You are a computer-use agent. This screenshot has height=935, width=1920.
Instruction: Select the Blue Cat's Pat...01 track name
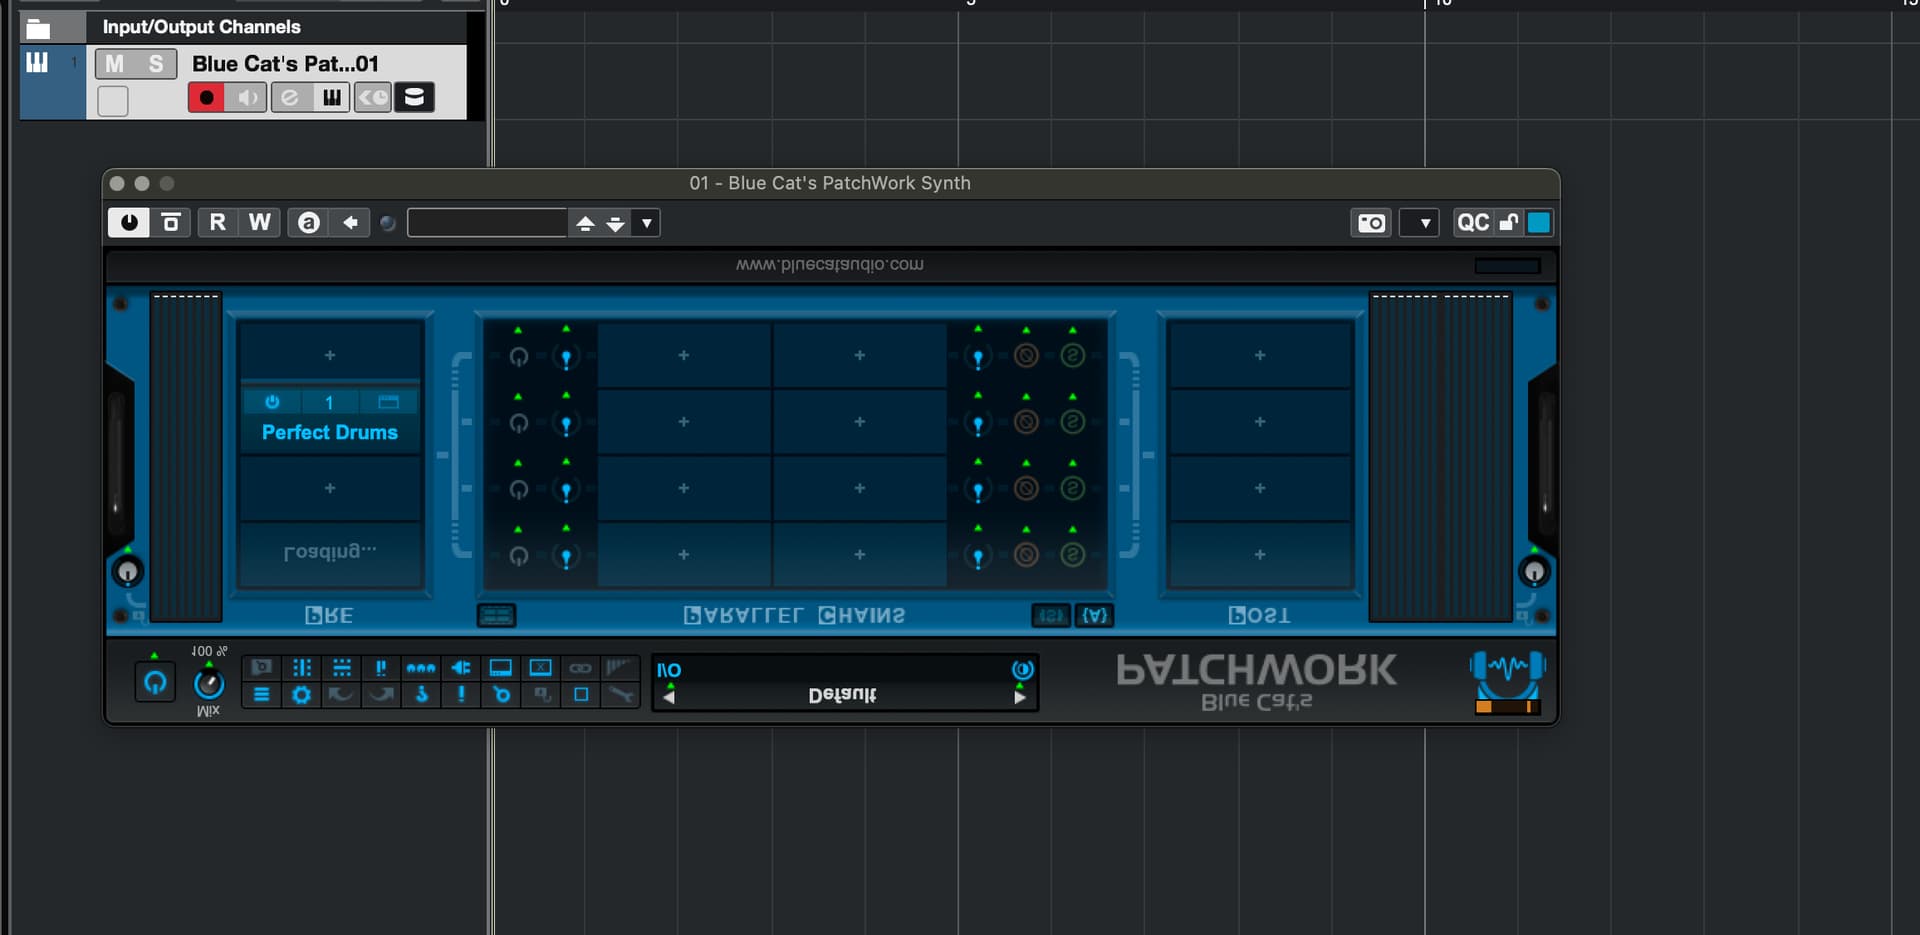tap(285, 64)
